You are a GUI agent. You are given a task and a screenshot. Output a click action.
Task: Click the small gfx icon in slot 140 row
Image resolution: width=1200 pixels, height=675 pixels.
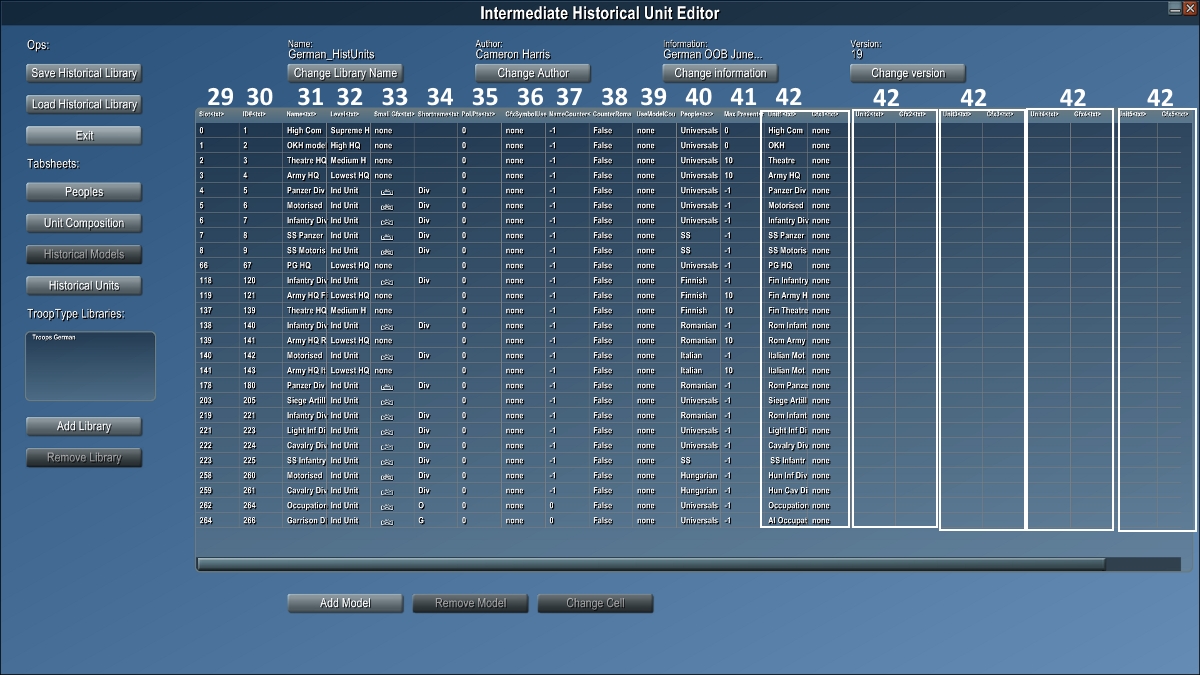tap(386, 356)
